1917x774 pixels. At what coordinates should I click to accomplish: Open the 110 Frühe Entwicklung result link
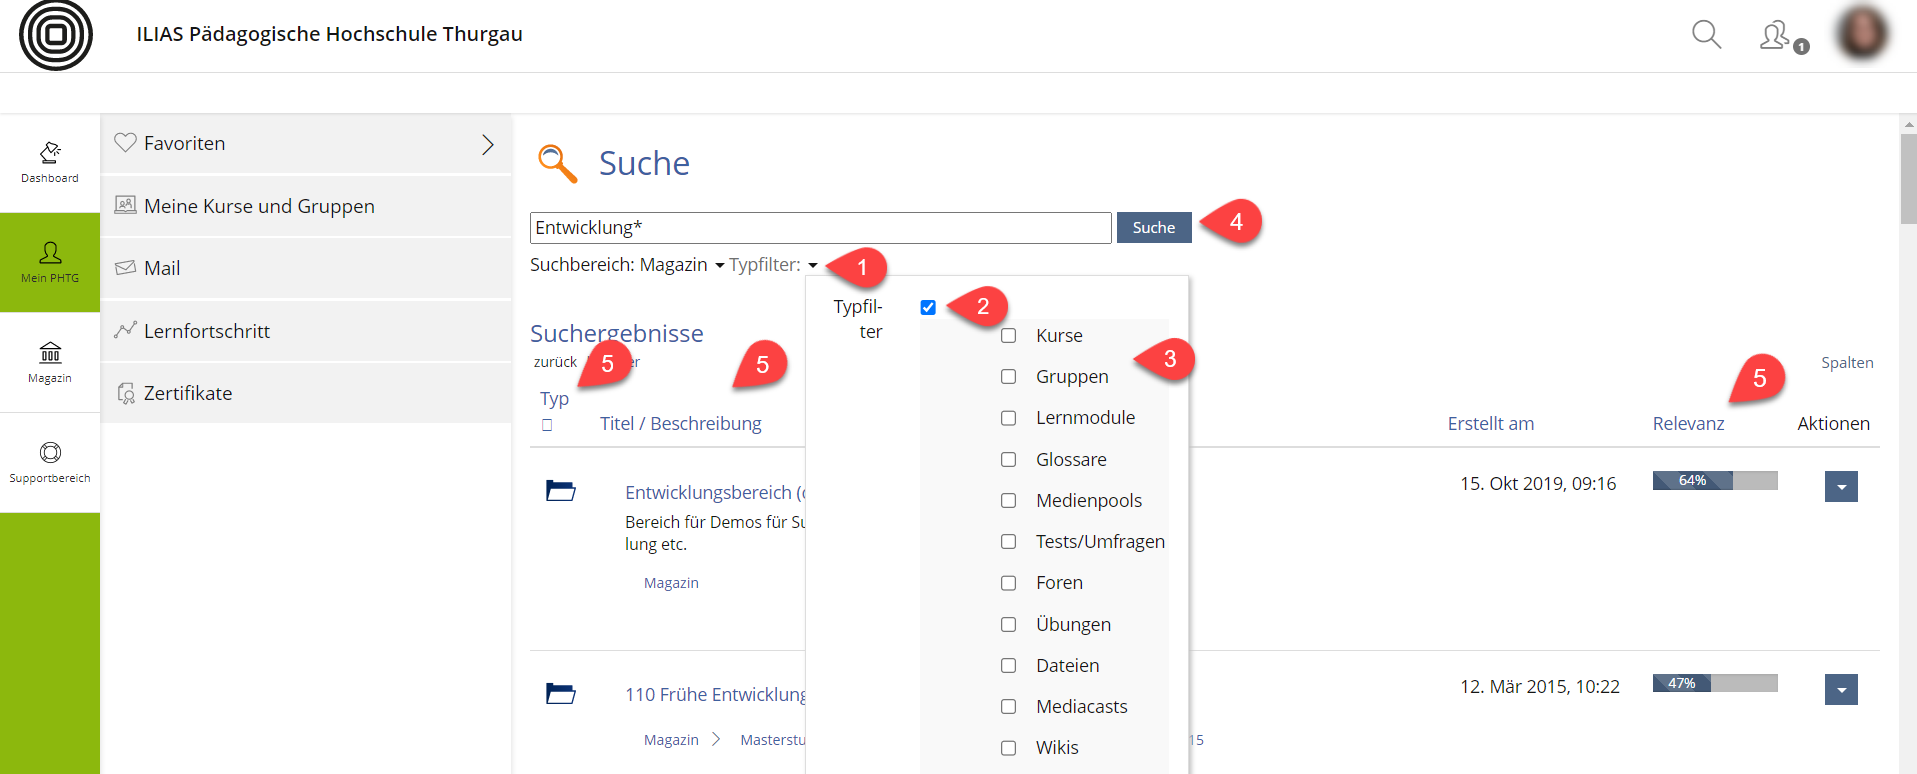coord(715,694)
